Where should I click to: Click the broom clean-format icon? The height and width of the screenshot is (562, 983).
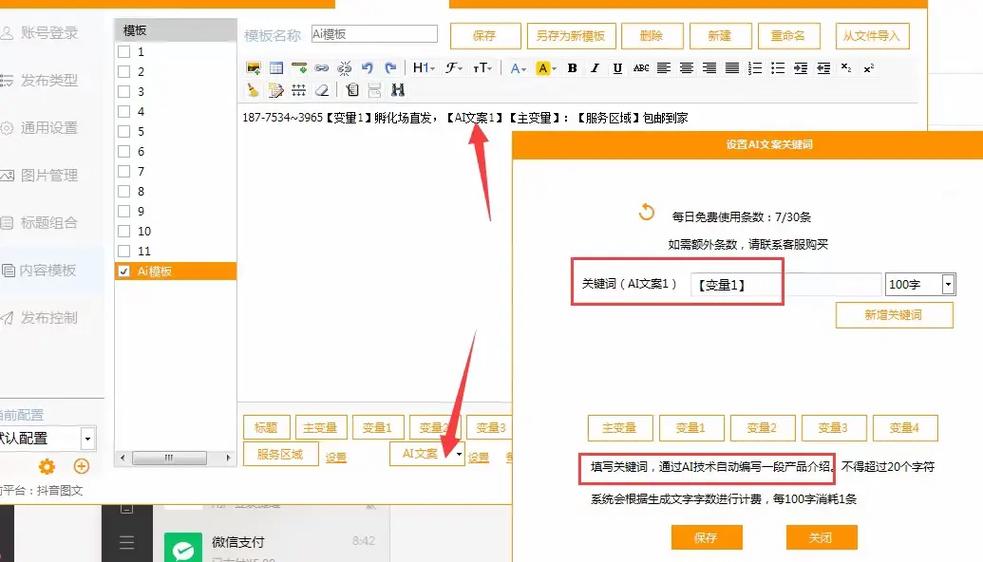(253, 90)
